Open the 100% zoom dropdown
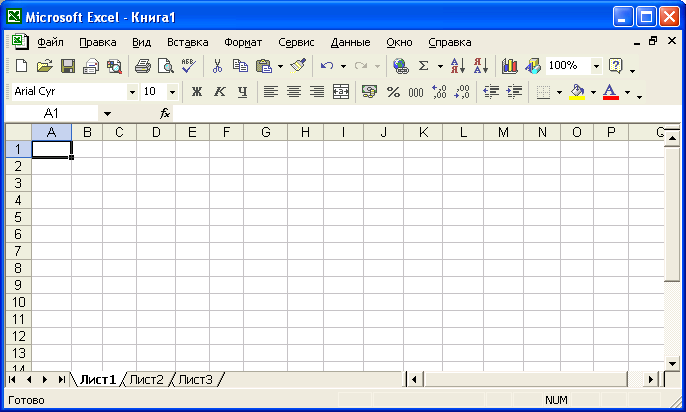Image resolution: width=686 pixels, height=412 pixels. pos(596,66)
